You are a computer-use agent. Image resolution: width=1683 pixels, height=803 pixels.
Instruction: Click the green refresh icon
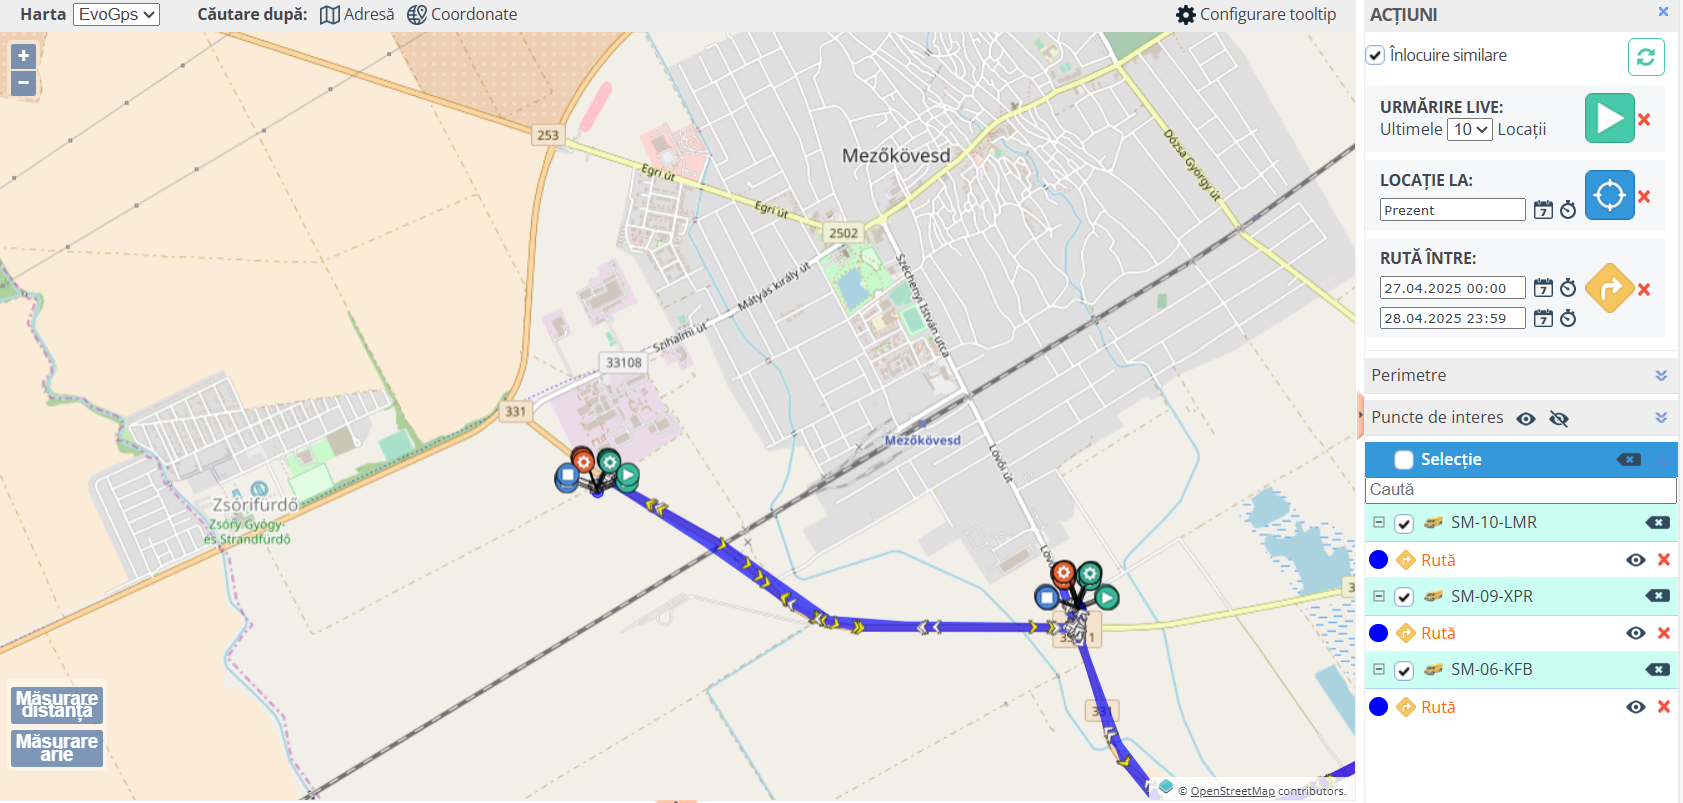coord(1646,57)
